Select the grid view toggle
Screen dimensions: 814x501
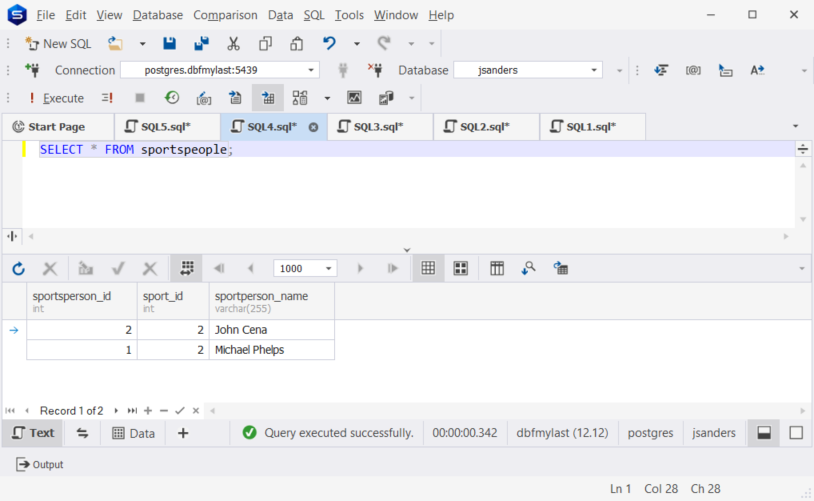[428, 268]
